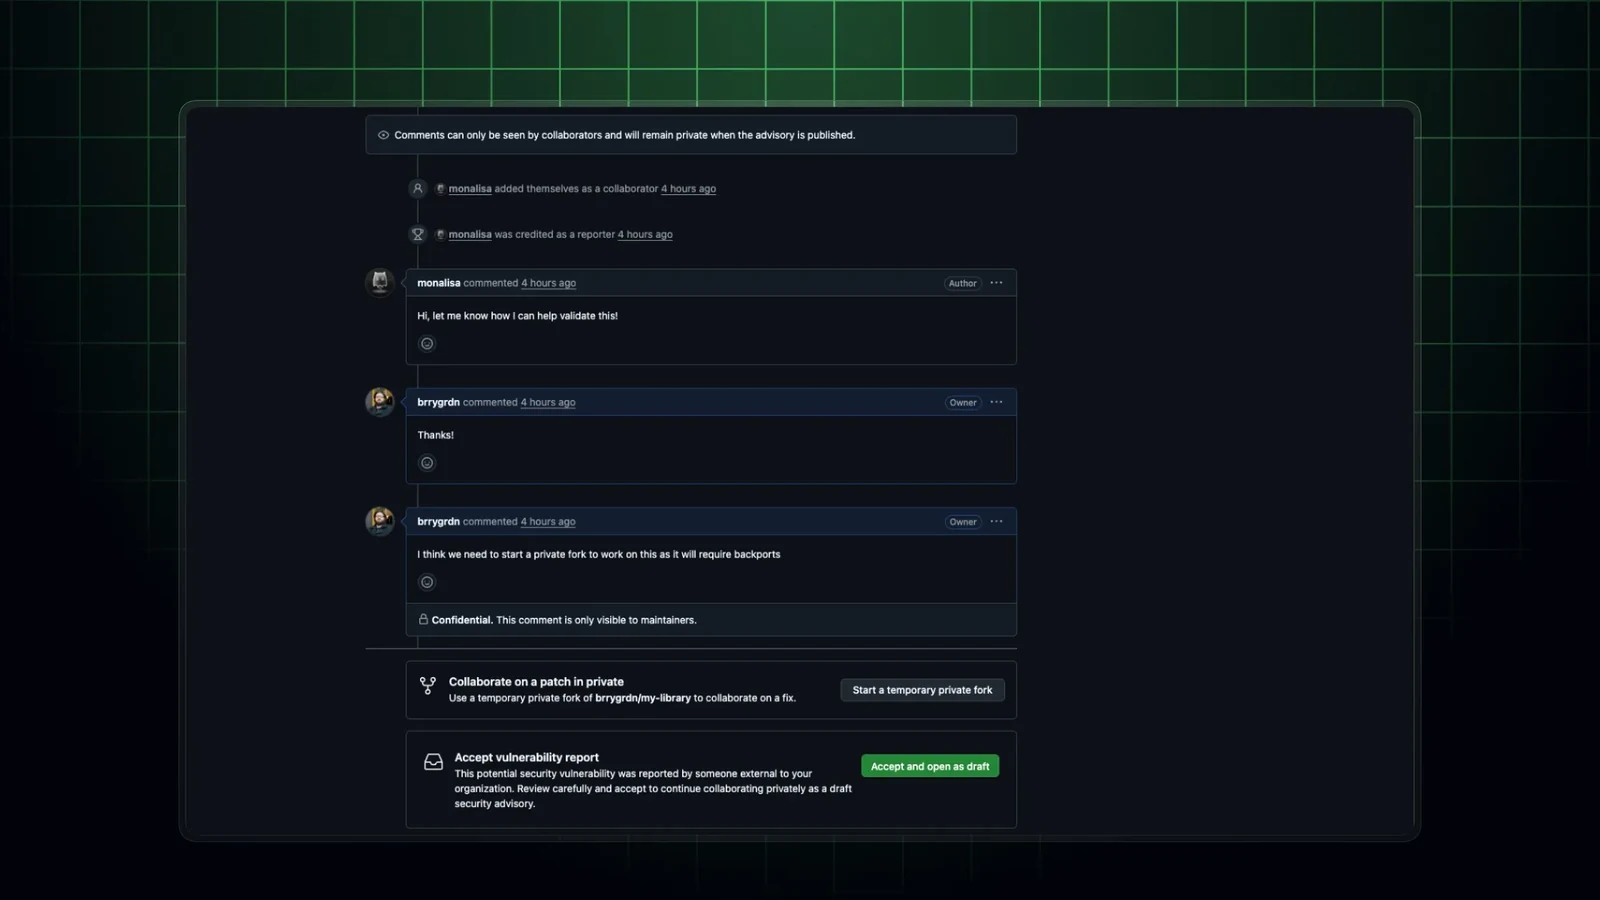Click the fork icon beside Collaborate on a patch

pos(428,686)
